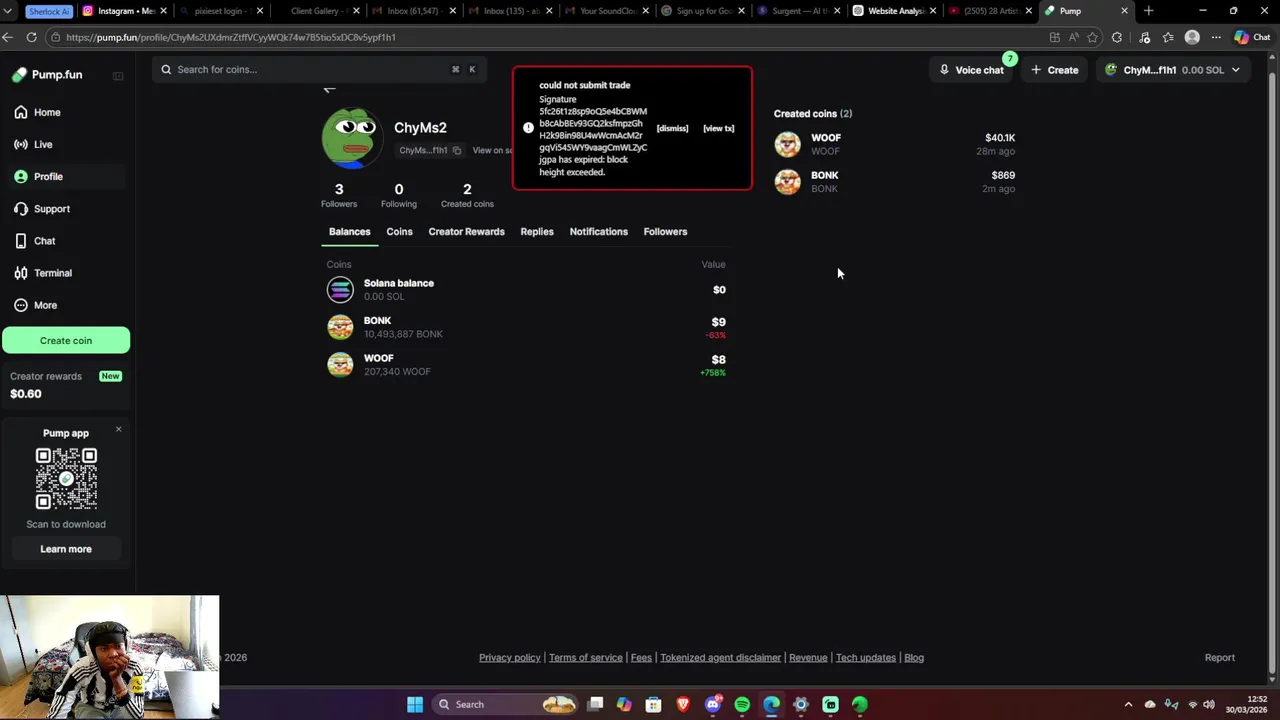Open the ChyMs2 Pepe avatar

(x=351, y=138)
